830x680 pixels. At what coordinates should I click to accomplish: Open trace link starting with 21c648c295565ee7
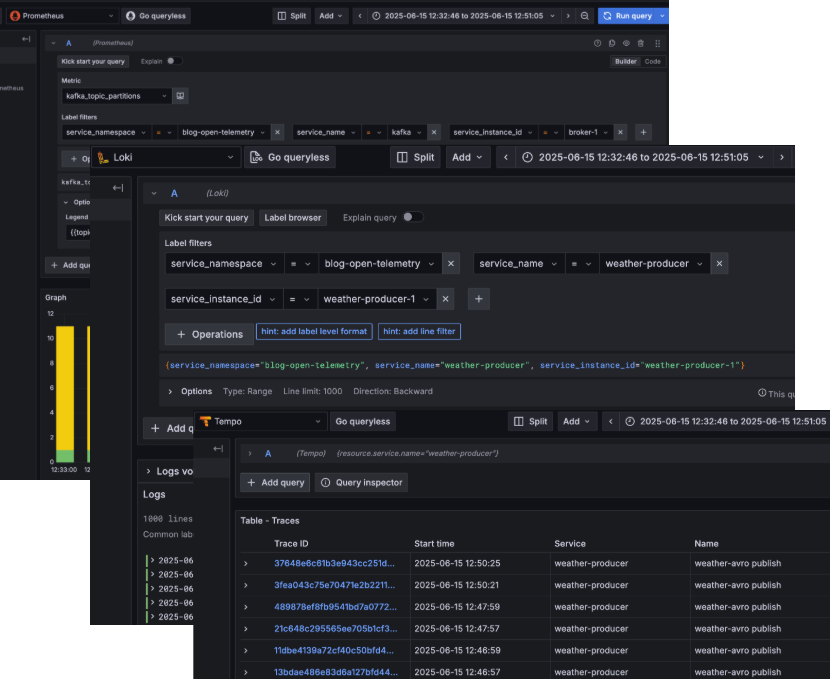pos(336,629)
